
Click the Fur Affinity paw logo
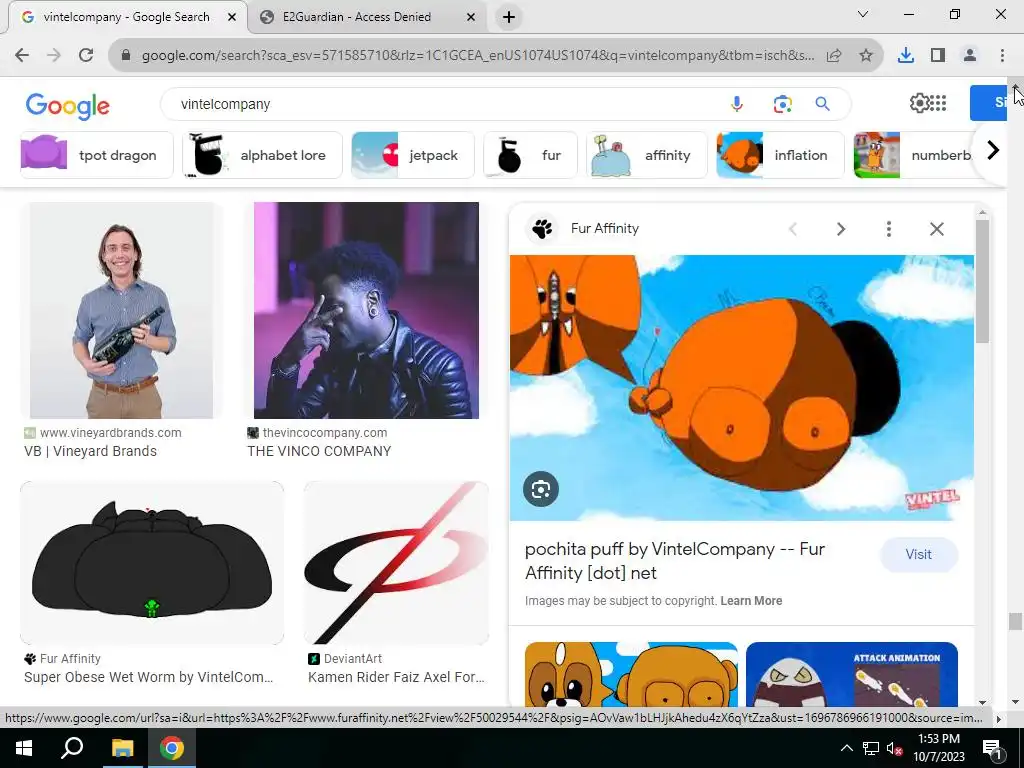[542, 229]
